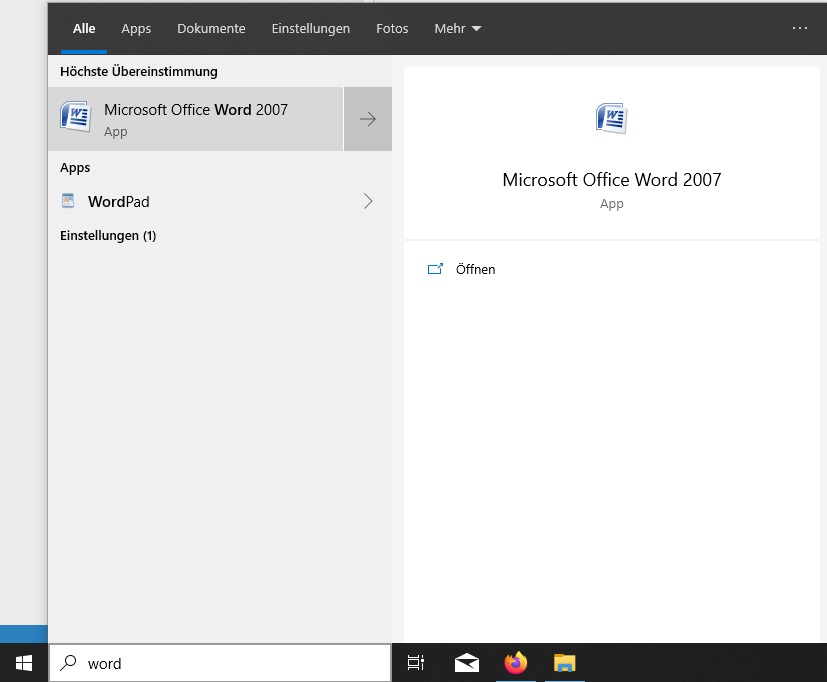Screen dimensions: 827x682
Task: Click the search box containing 'word'
Action: point(220,663)
